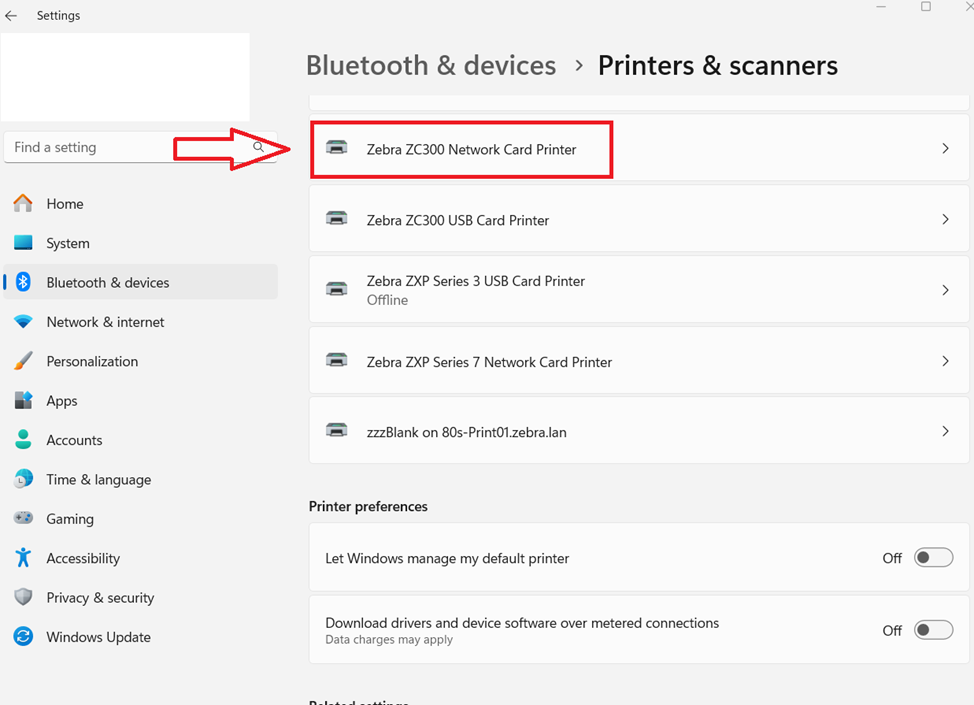
Task: Open System settings via its monitor icon
Action: (22, 243)
